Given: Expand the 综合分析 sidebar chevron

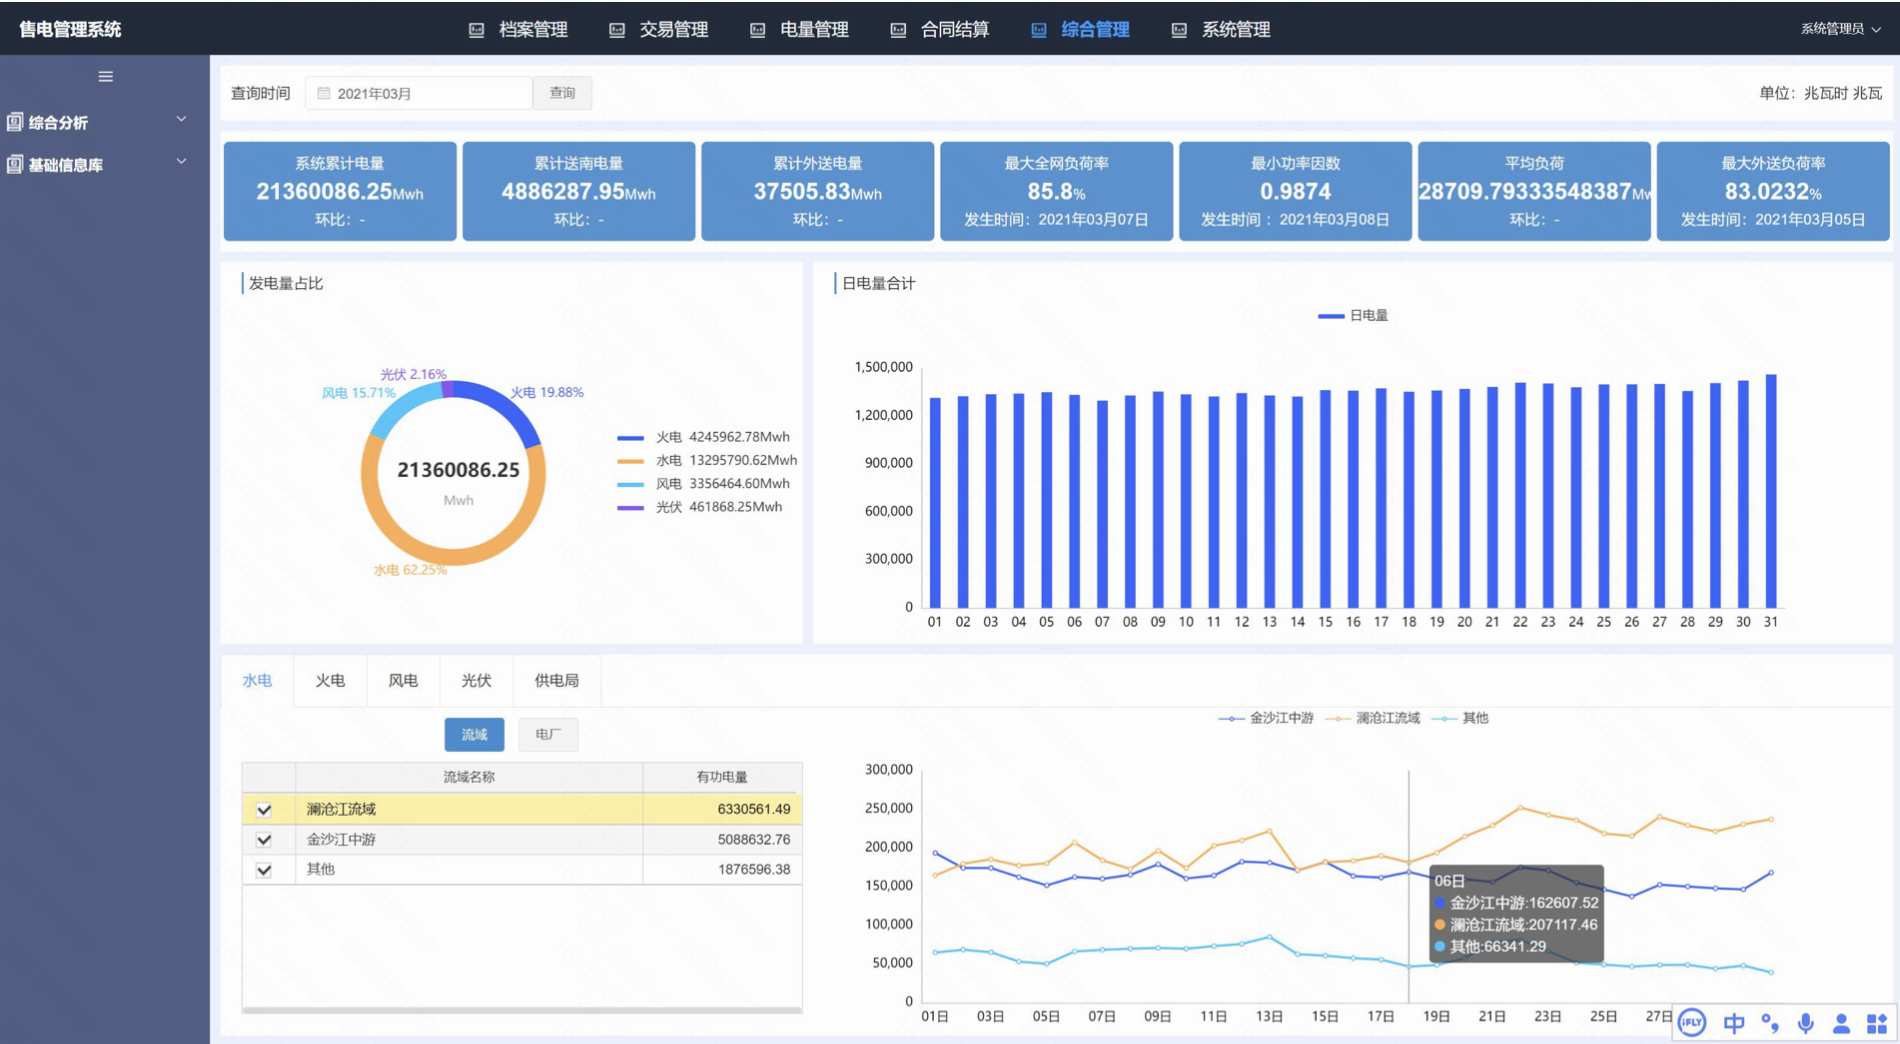Looking at the screenshot, I should point(182,119).
